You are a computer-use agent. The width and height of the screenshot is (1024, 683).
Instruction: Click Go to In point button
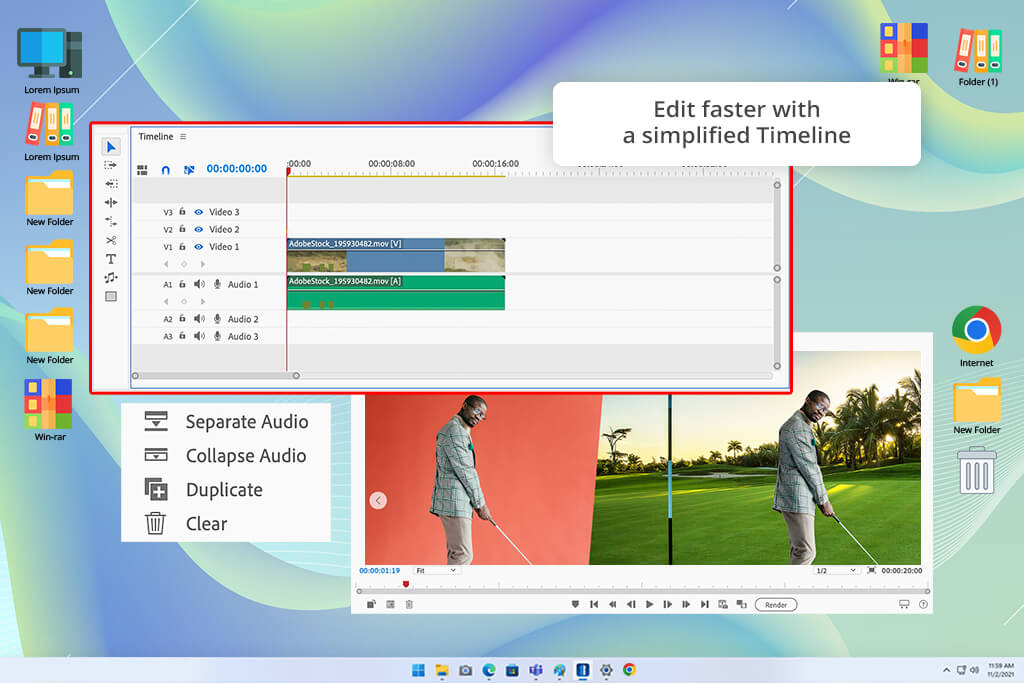[594, 605]
